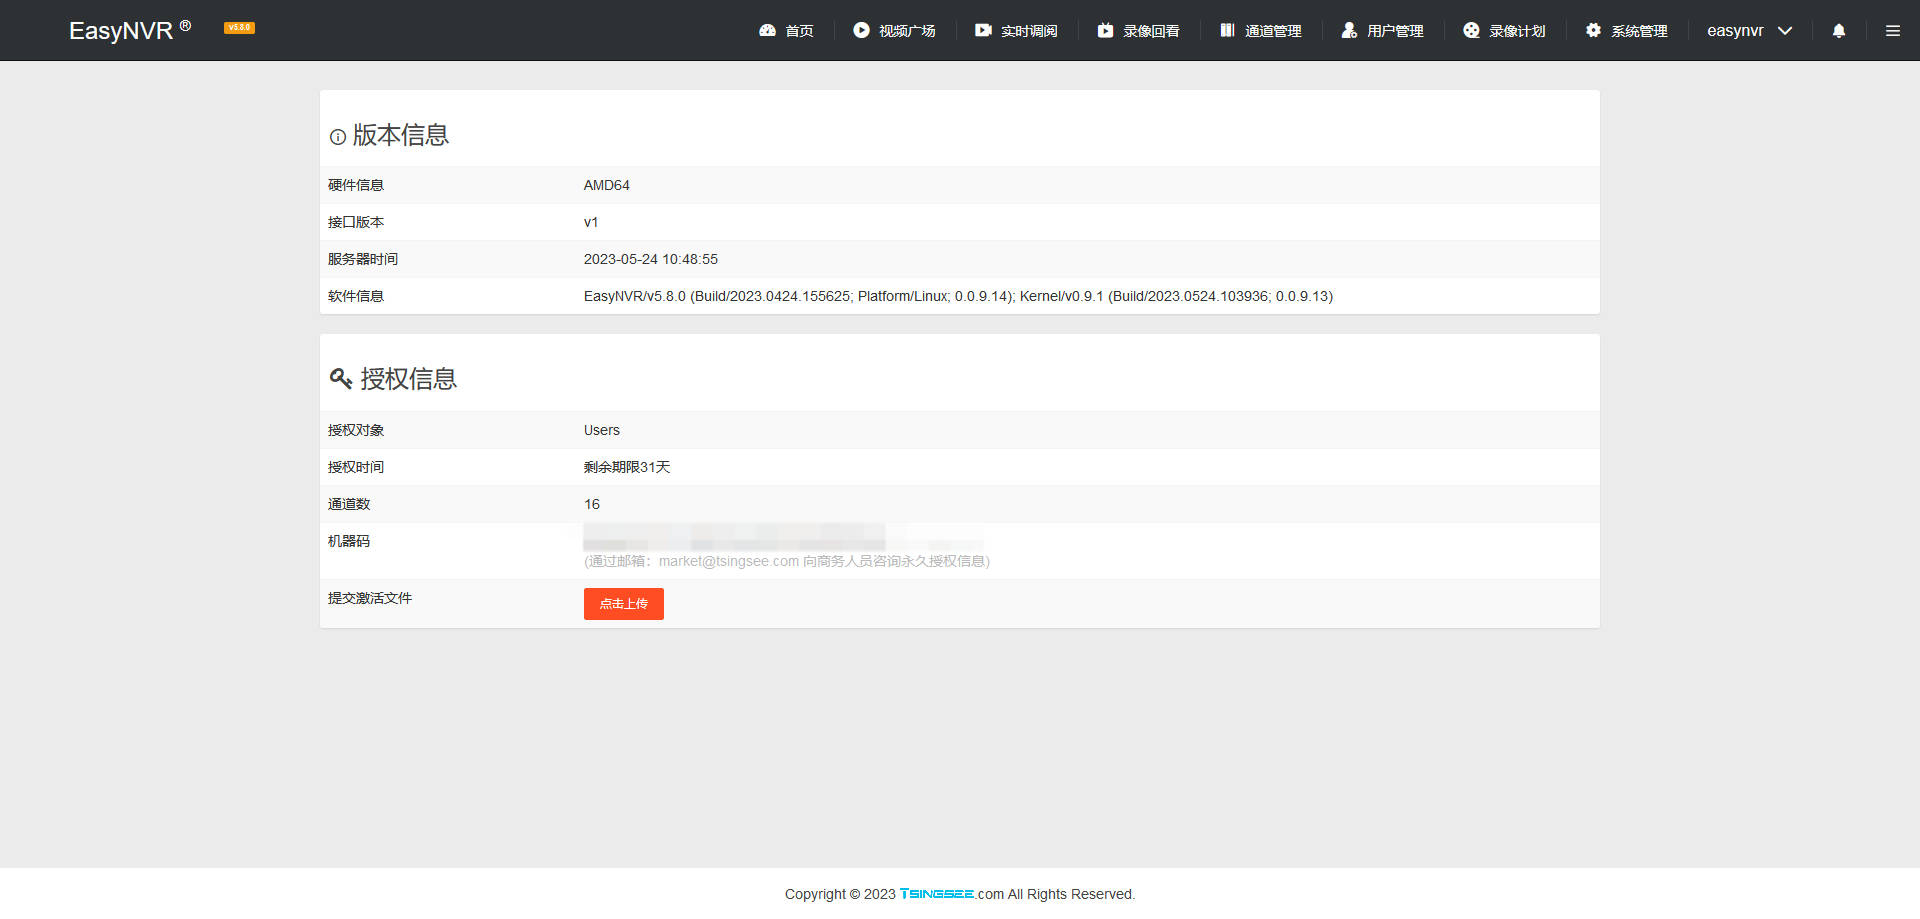The height and width of the screenshot is (919, 1920).
Task: Click the 硬件信息 label
Action: 356,185
